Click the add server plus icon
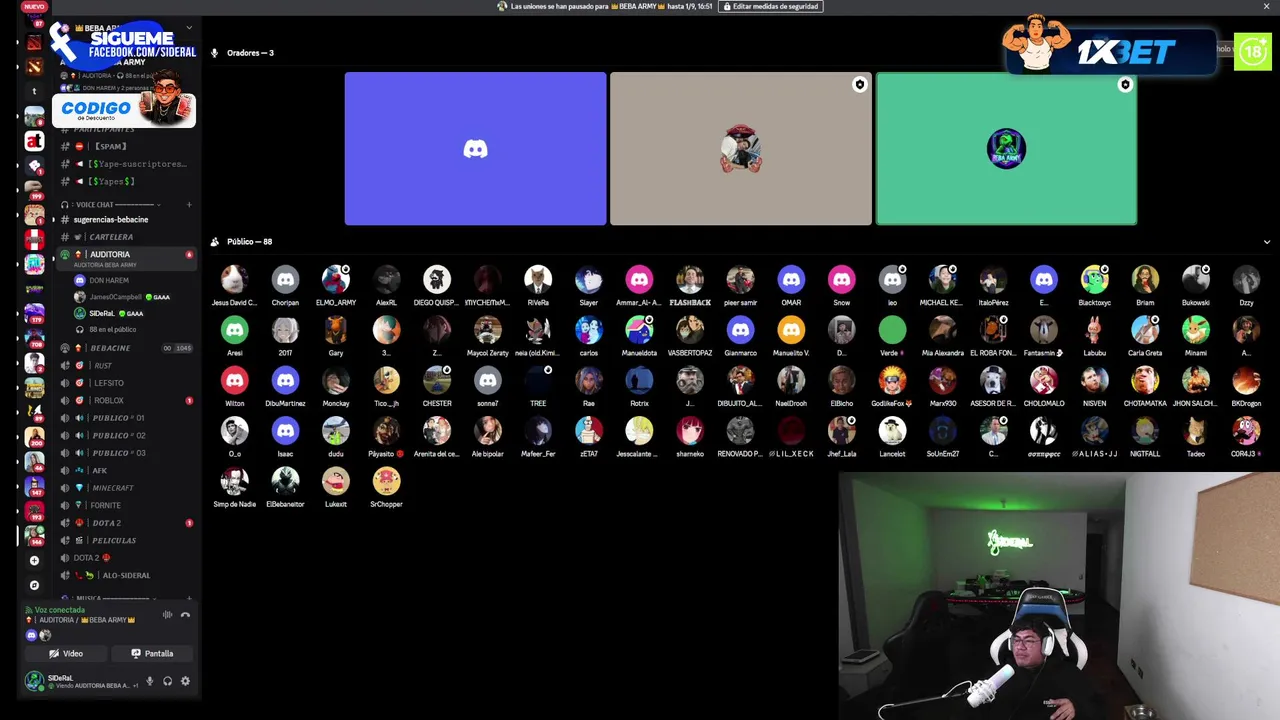This screenshot has width=1280, height=720. point(34,561)
